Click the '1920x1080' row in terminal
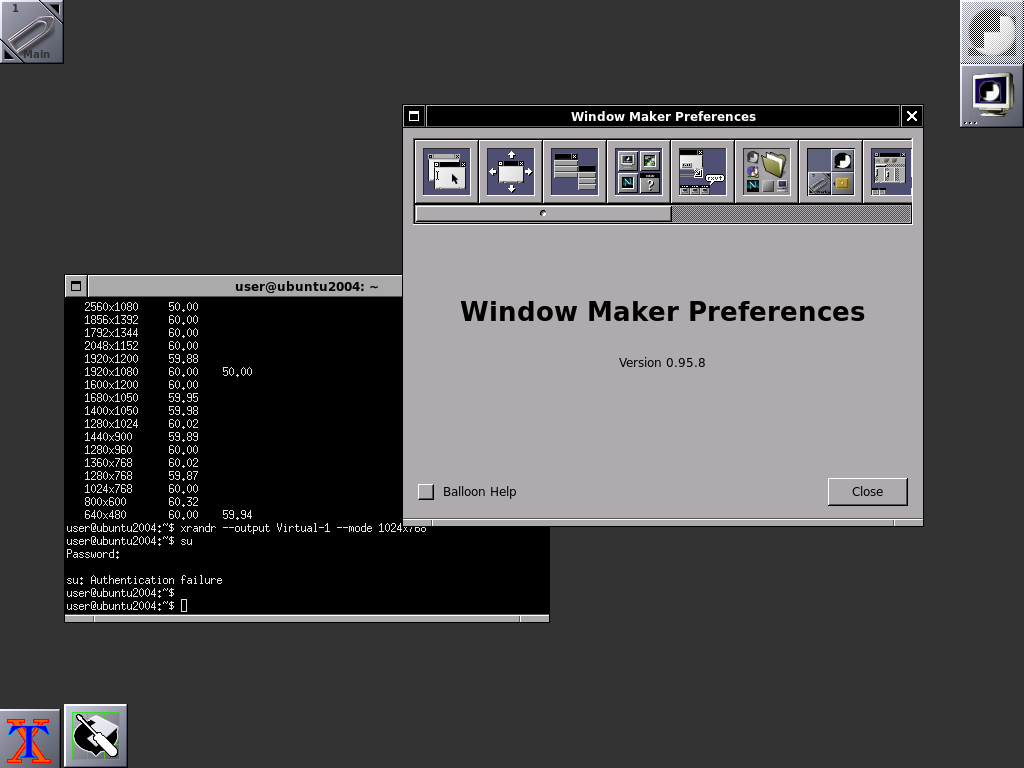The image size is (1024, 768). click(168, 372)
